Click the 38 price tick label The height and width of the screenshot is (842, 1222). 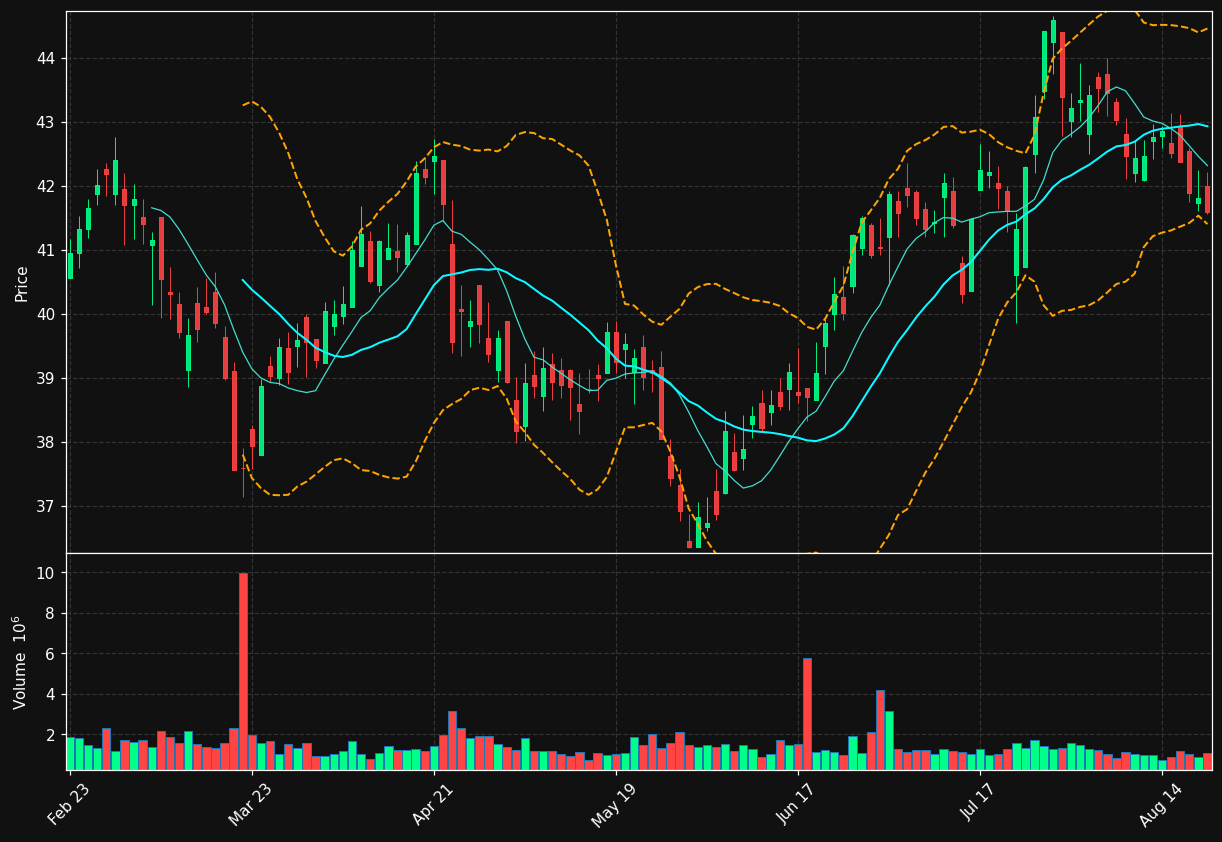coord(47,443)
